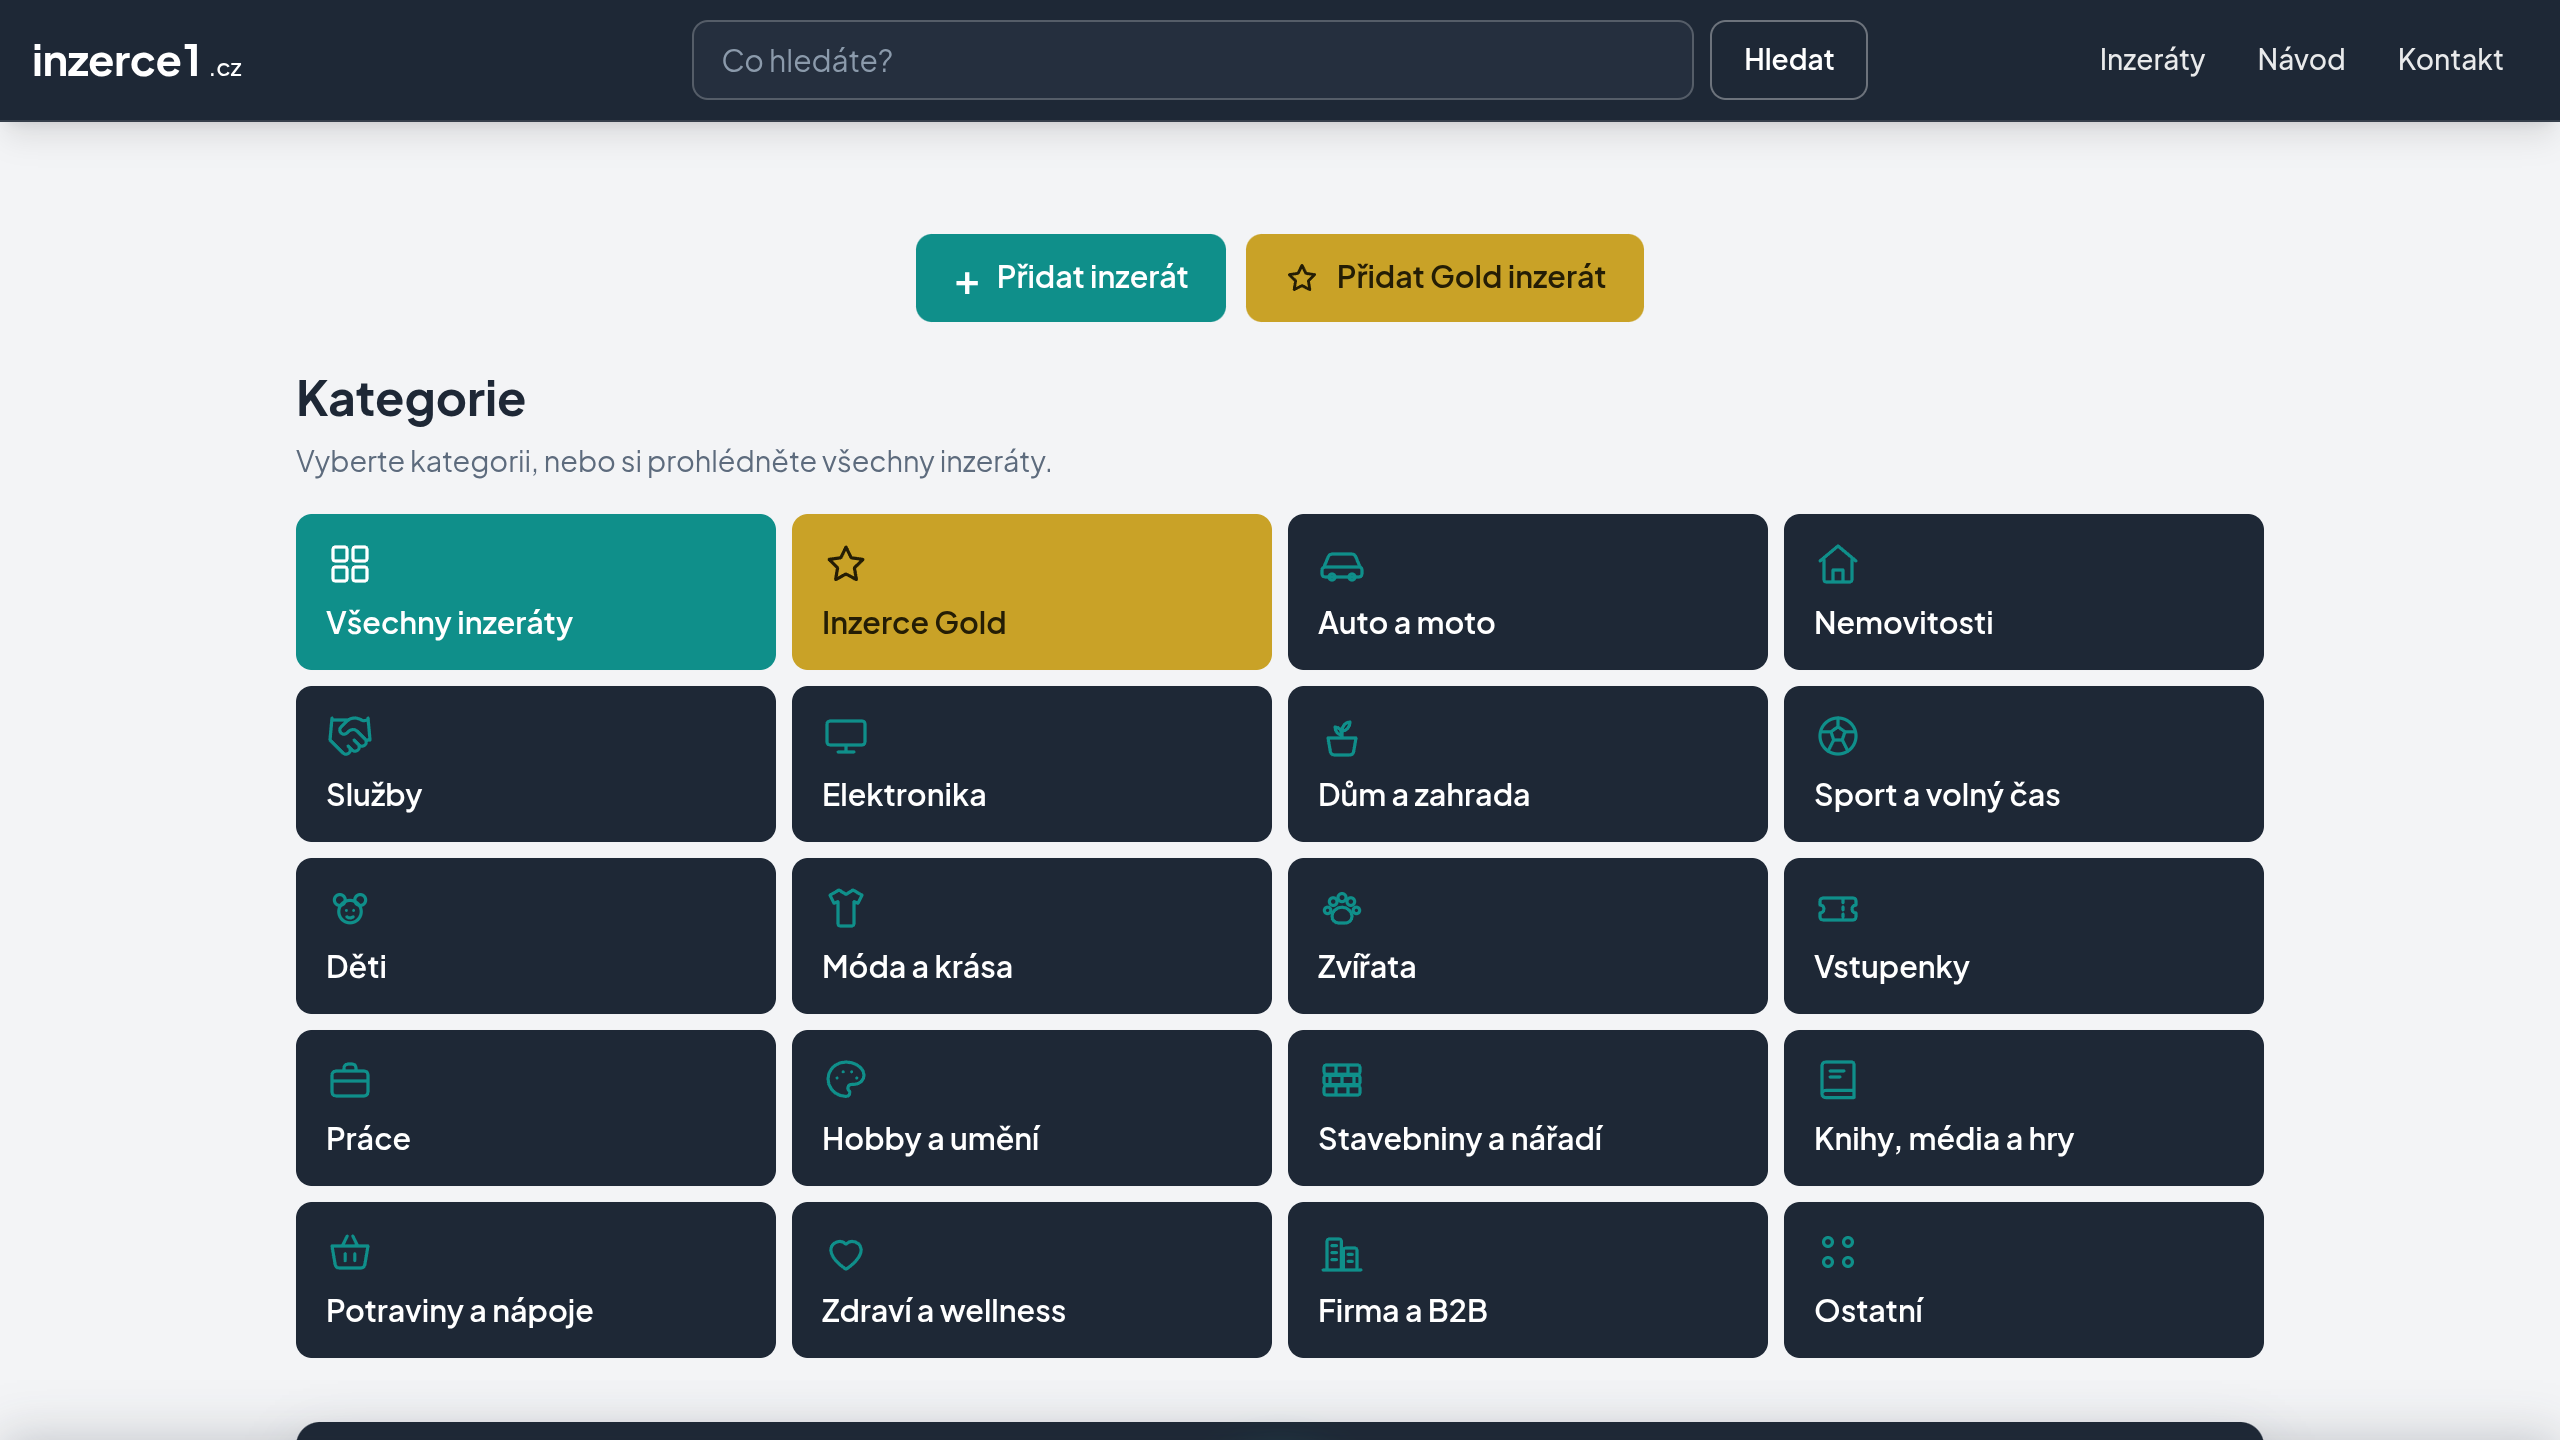Click the star icon in Inzerce Gold card
Screen dimensions: 2560x1440
coord(846,564)
